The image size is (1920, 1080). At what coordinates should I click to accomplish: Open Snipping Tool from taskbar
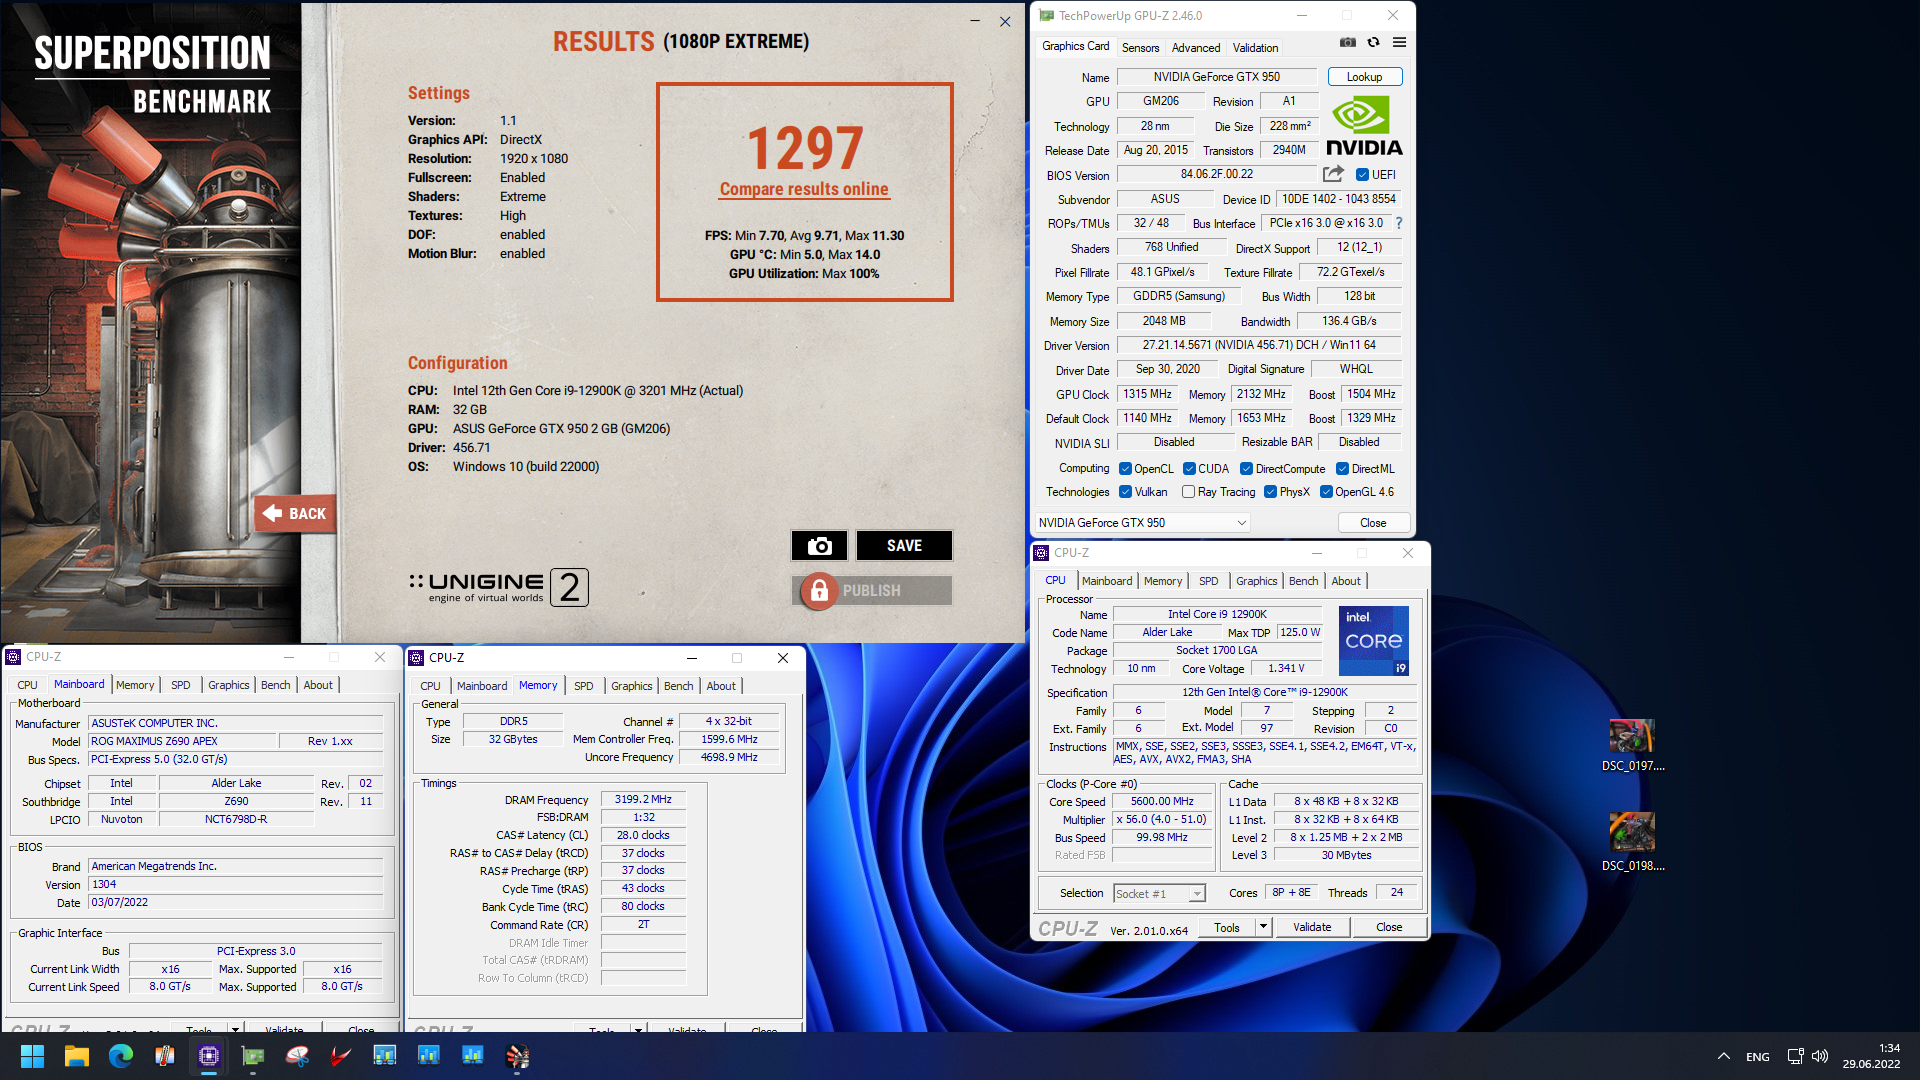[x=297, y=1056]
